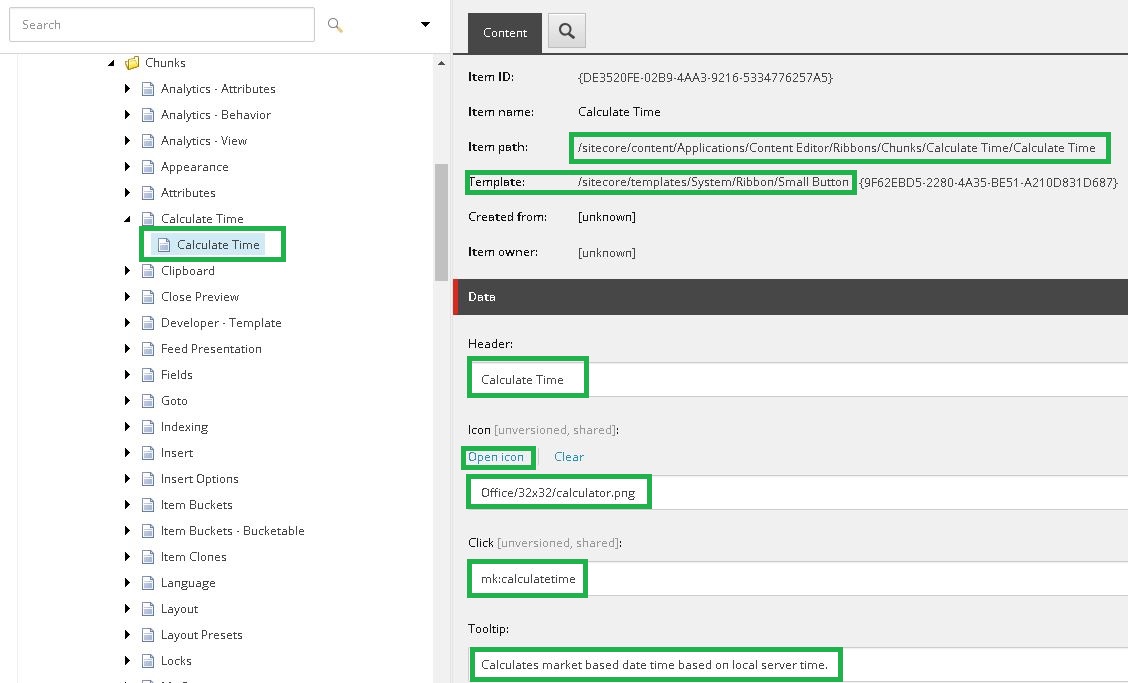Image resolution: width=1128 pixels, height=683 pixels.
Task: Click the Clipboard item document icon
Action: tap(148, 271)
